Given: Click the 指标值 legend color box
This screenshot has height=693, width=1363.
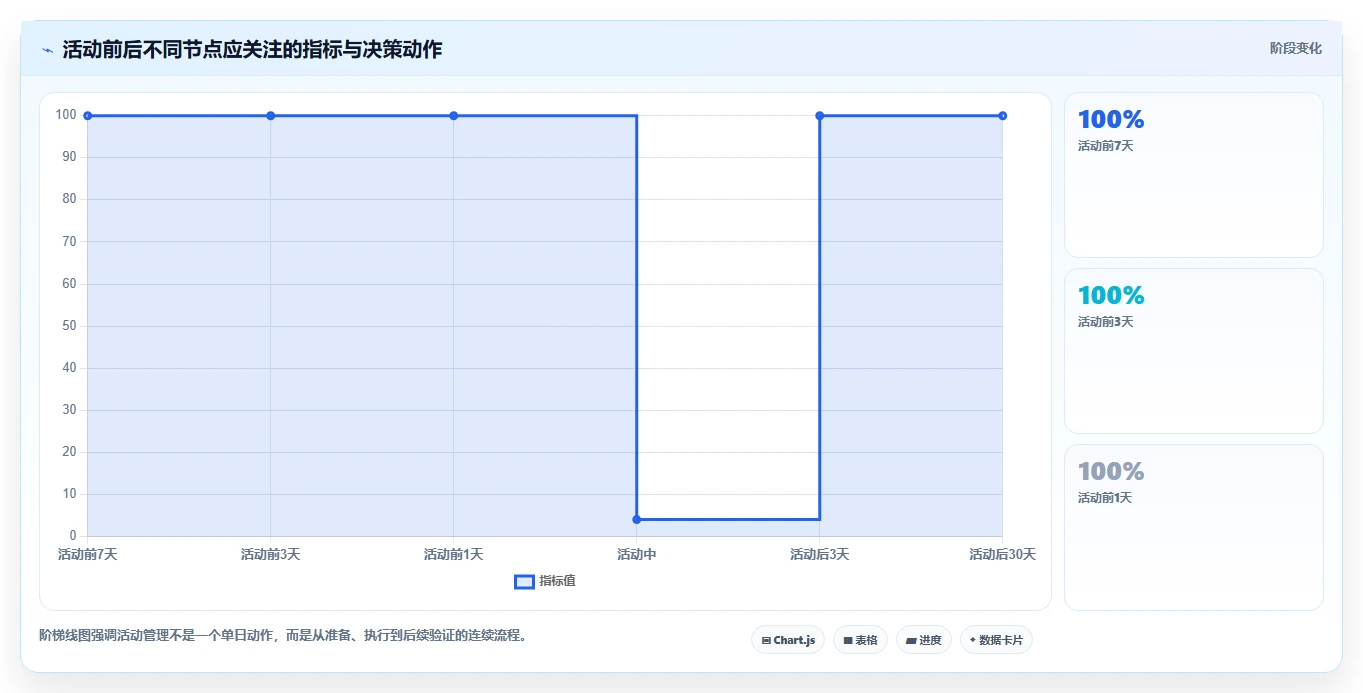Looking at the screenshot, I should click(x=524, y=582).
